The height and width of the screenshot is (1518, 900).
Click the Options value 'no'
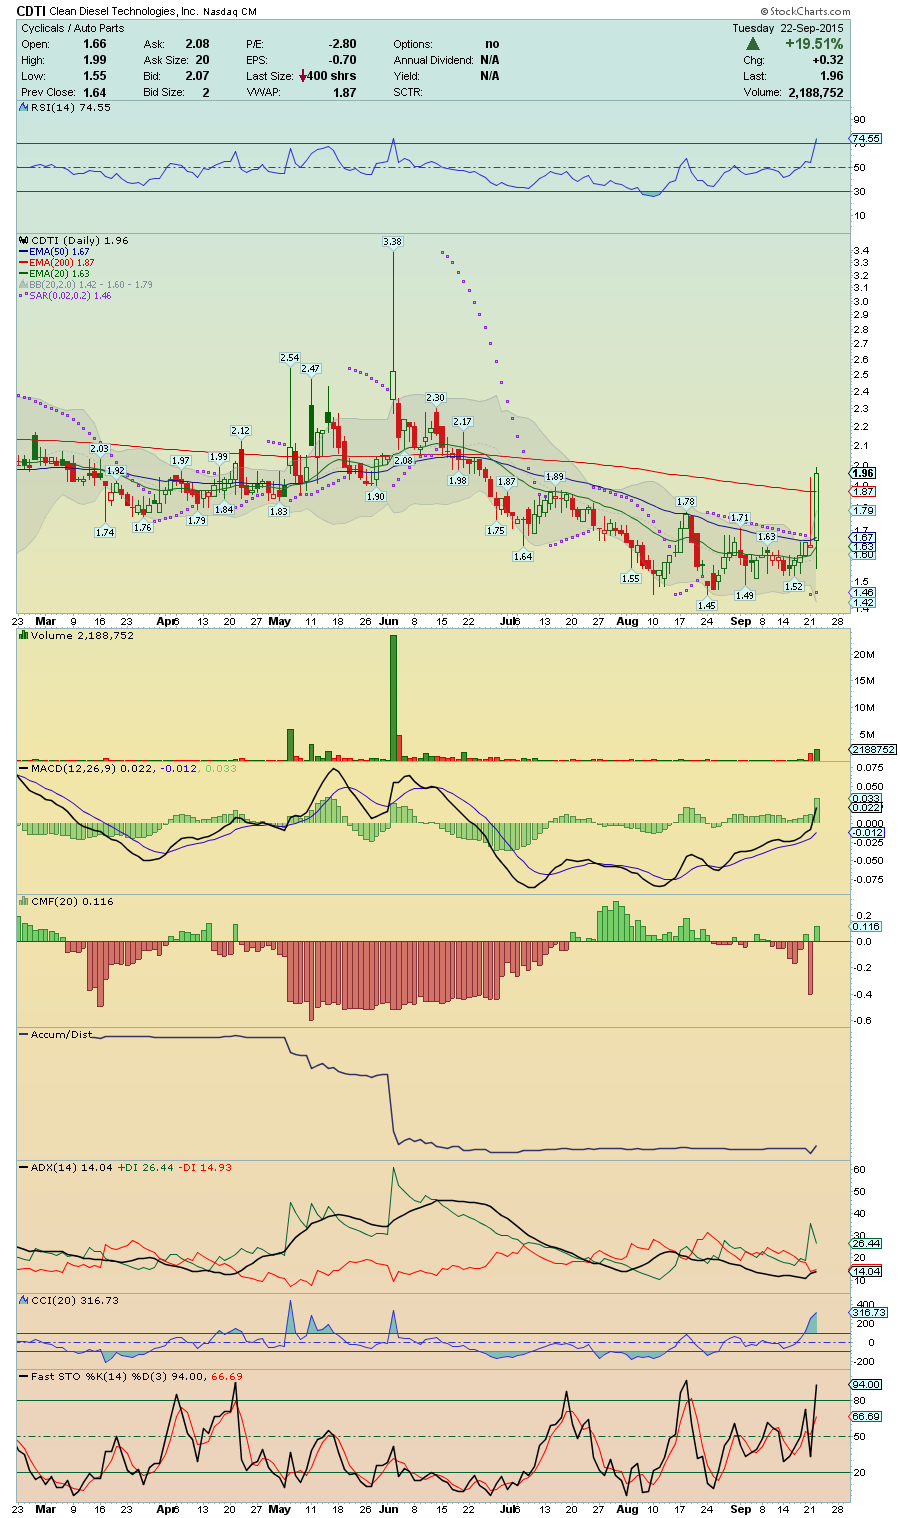[492, 44]
